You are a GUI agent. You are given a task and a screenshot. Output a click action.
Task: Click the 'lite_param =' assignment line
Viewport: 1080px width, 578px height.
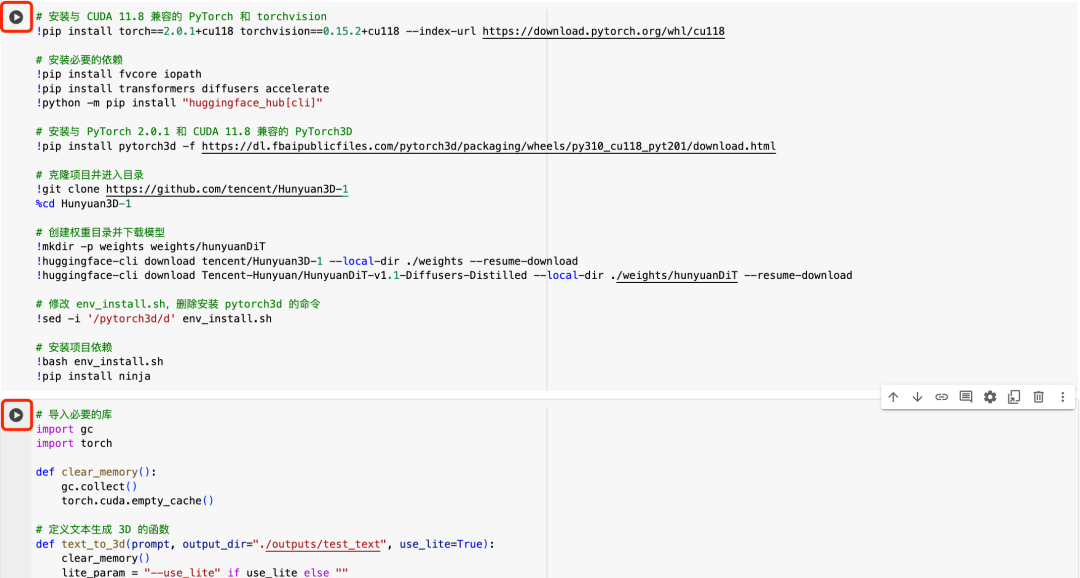(x=205, y=572)
